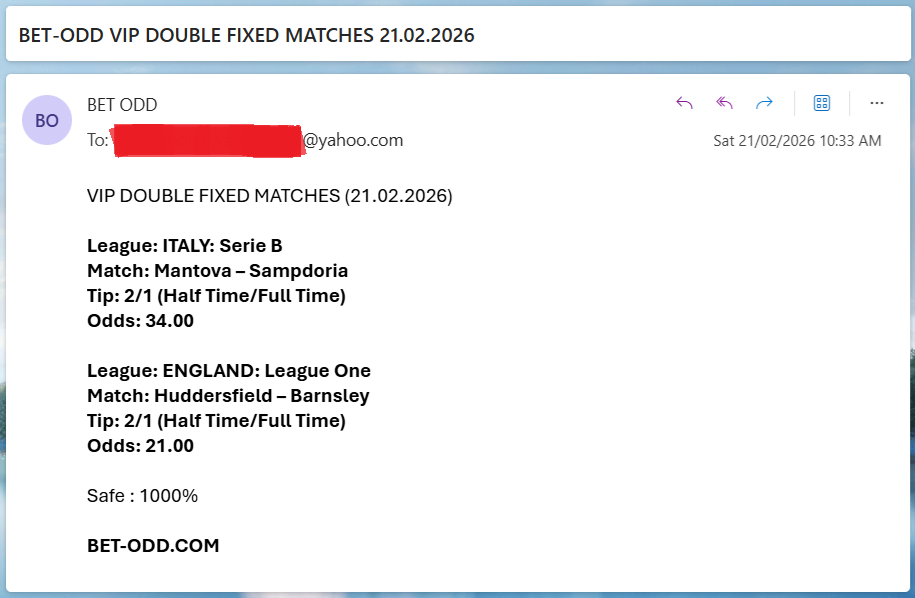Click the 'VIP DOUBLE FIXED MATCHES (21.02.2026)' body line
The width and height of the screenshot is (915, 598).
pyautogui.click(x=270, y=196)
